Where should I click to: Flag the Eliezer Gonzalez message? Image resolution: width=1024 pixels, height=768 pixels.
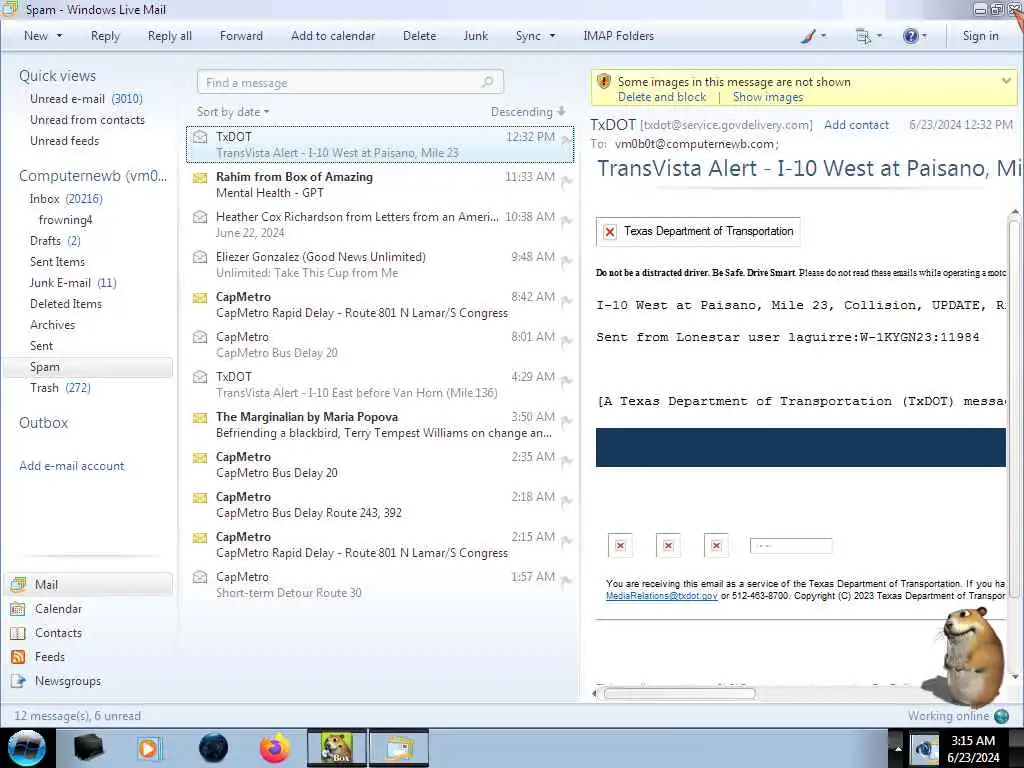(x=566, y=262)
